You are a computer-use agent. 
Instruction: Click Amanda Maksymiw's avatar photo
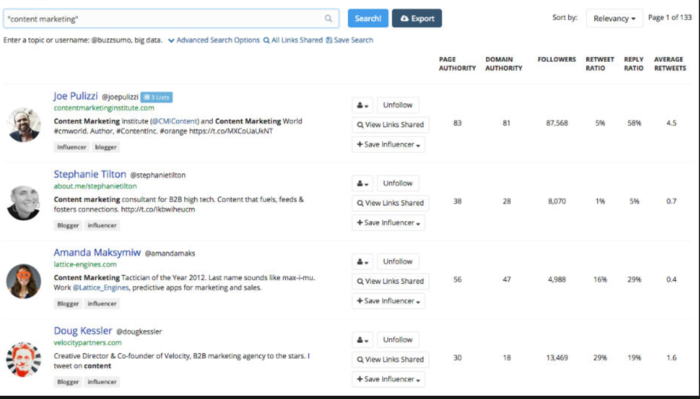tap(24, 281)
